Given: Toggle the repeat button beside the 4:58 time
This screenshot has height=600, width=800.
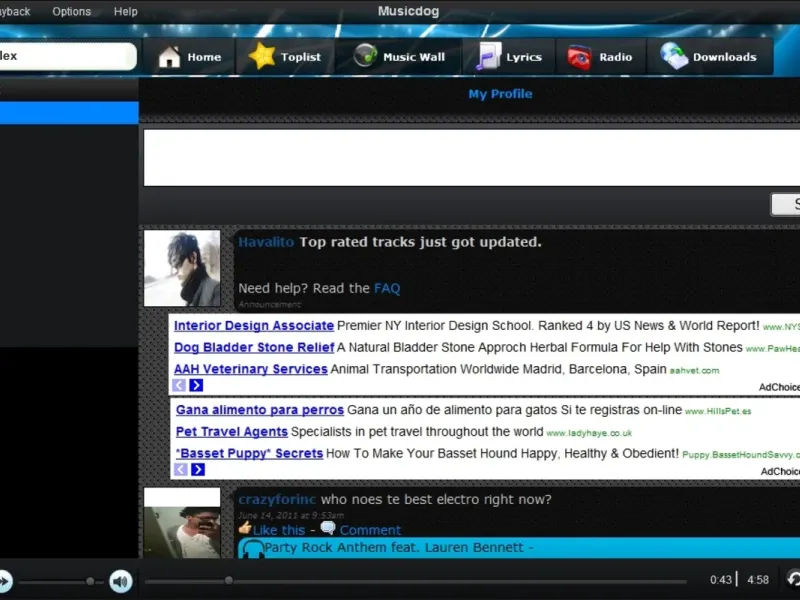Looking at the screenshot, I should click(793, 579).
